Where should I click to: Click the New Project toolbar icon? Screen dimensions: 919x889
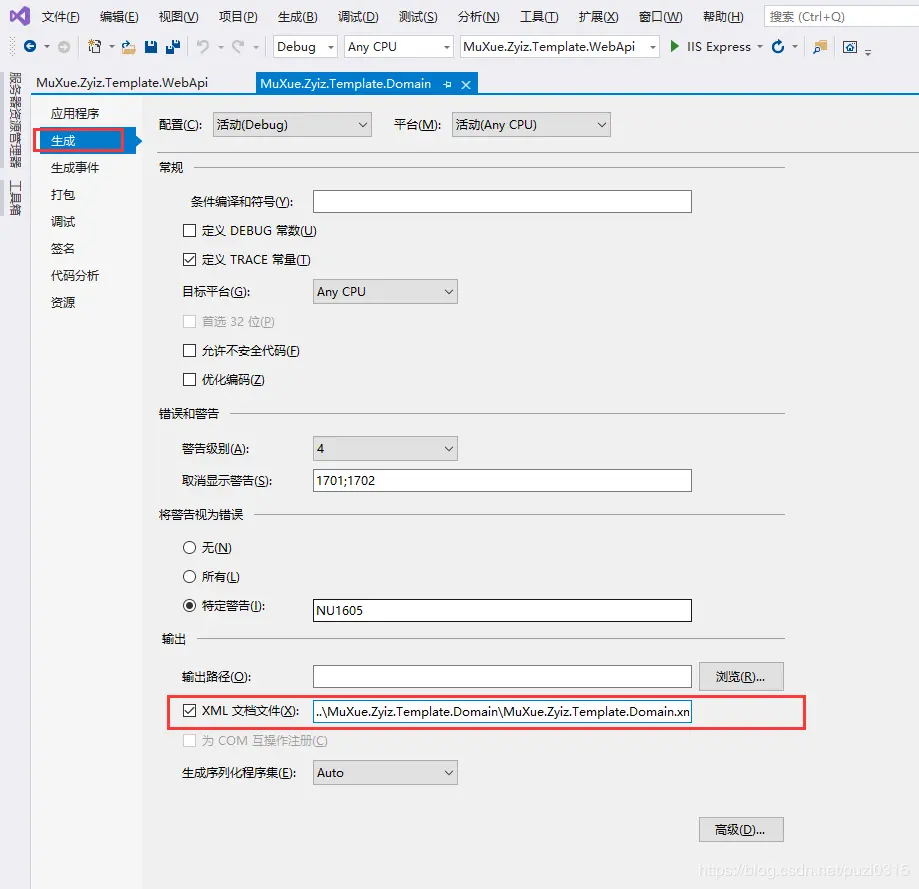point(94,46)
